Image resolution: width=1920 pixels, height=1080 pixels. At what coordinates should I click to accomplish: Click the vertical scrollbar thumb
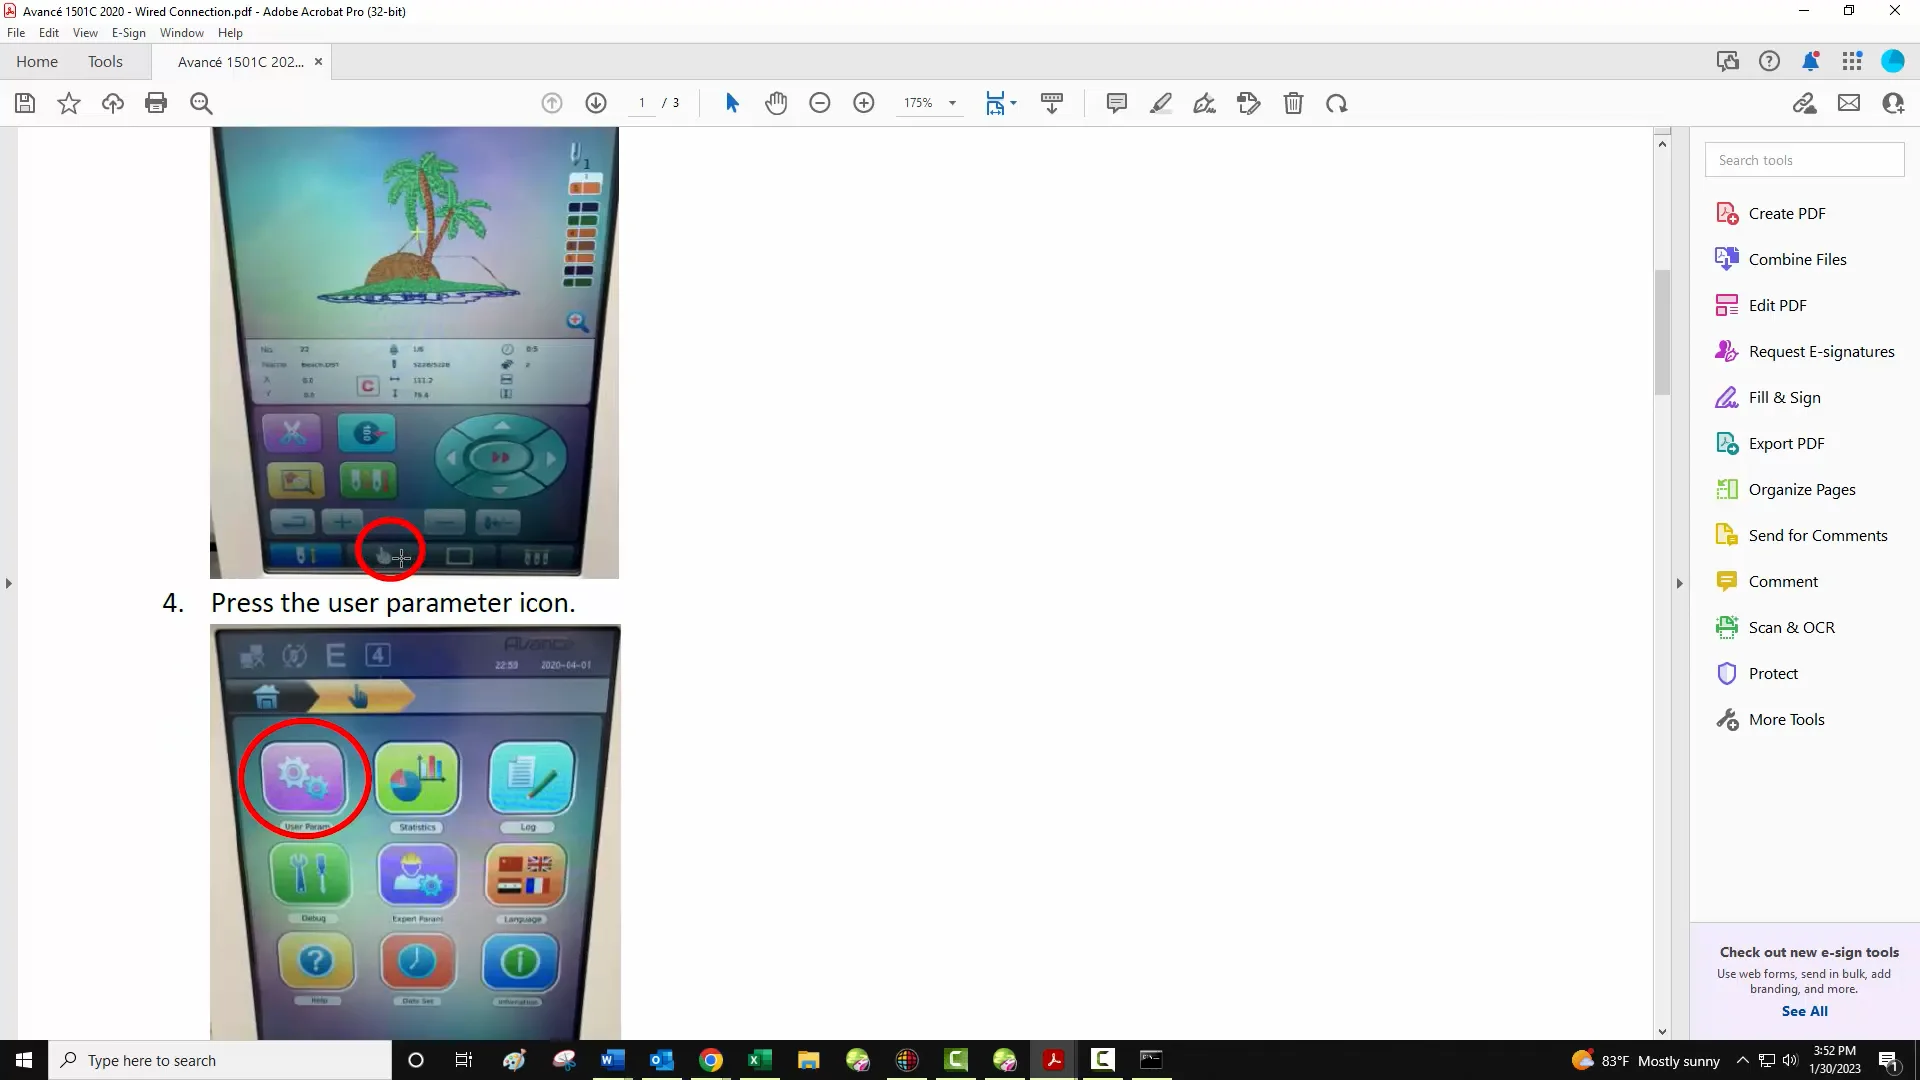[x=1662, y=332]
